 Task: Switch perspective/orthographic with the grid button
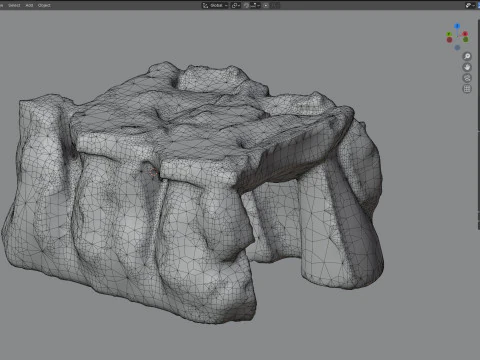(x=467, y=89)
